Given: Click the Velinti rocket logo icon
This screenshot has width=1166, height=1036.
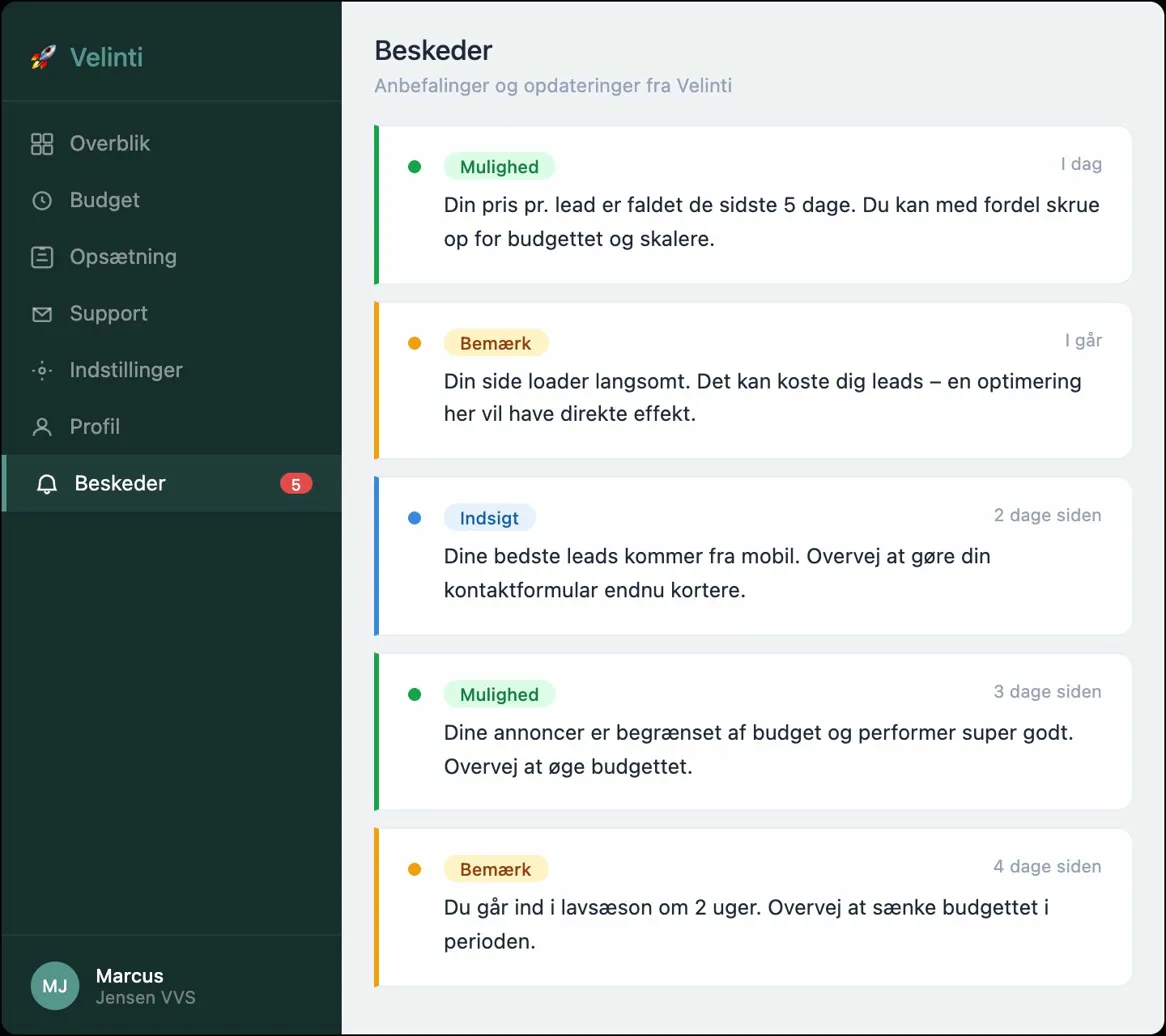Looking at the screenshot, I should (43, 57).
